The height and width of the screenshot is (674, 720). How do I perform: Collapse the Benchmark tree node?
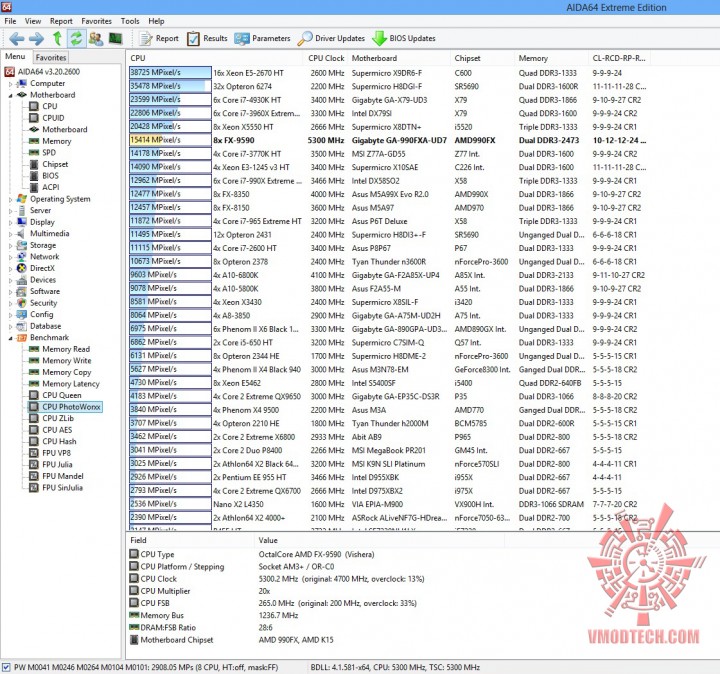pyautogui.click(x=11, y=338)
